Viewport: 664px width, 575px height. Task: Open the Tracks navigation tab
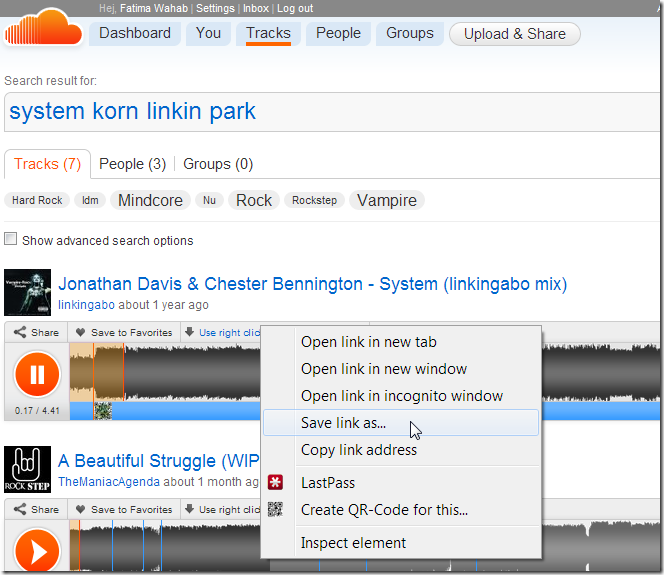click(268, 33)
